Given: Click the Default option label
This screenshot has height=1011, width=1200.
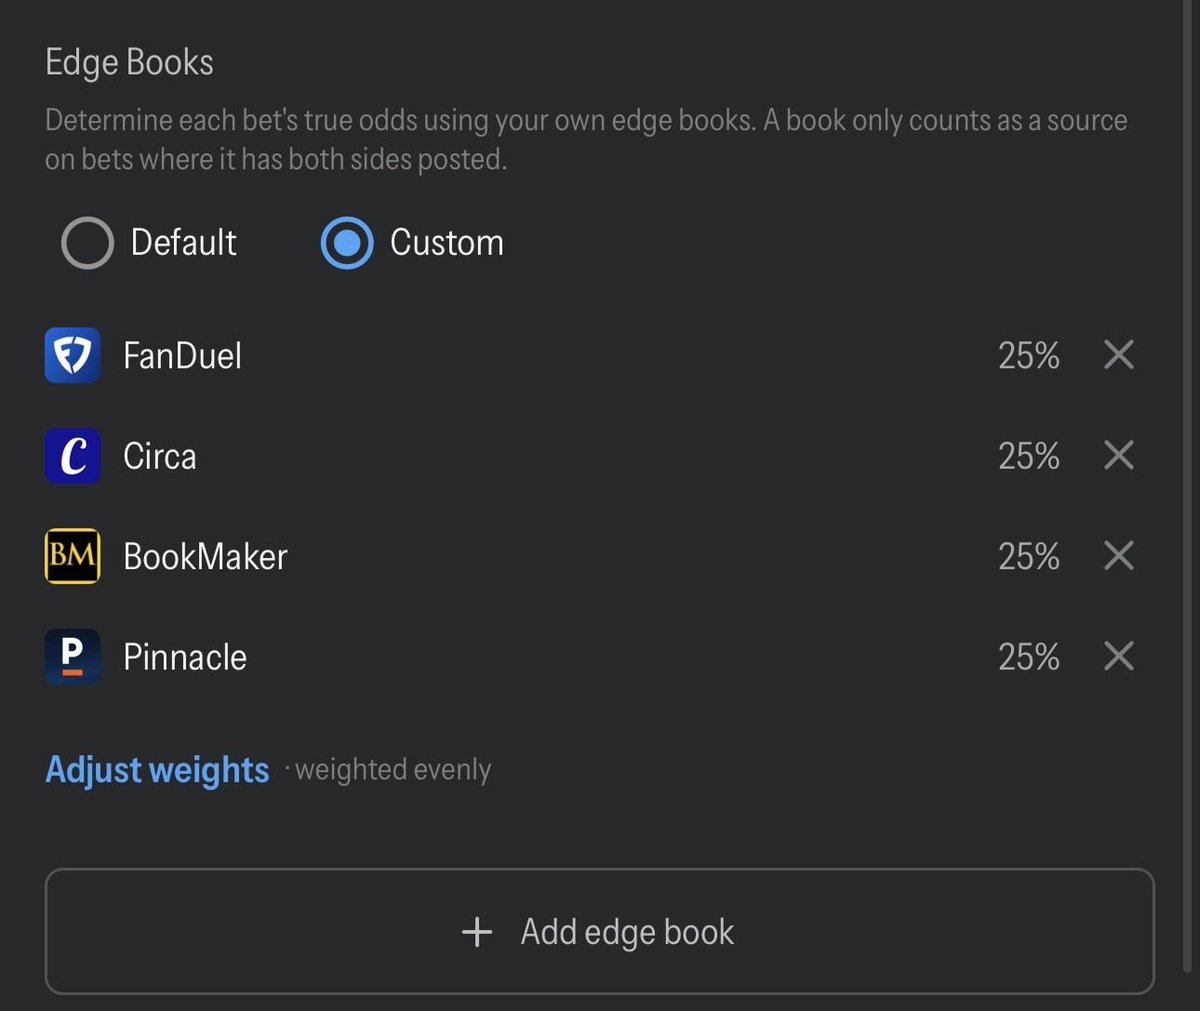Looking at the screenshot, I should (x=184, y=243).
